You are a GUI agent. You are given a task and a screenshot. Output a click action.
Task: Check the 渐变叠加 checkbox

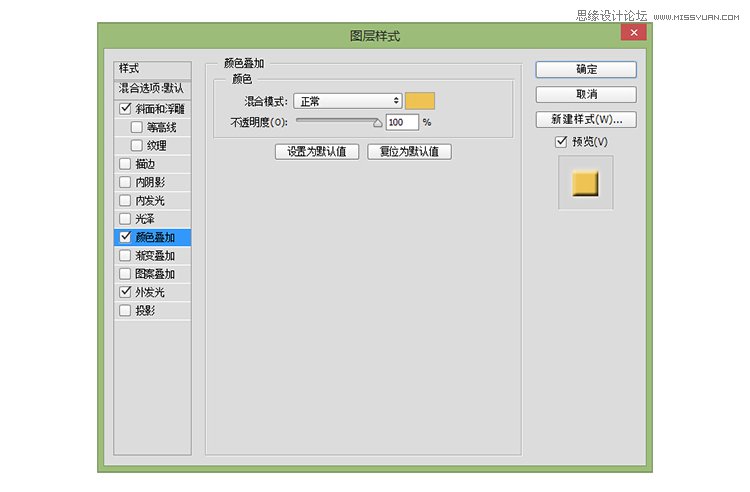125,255
